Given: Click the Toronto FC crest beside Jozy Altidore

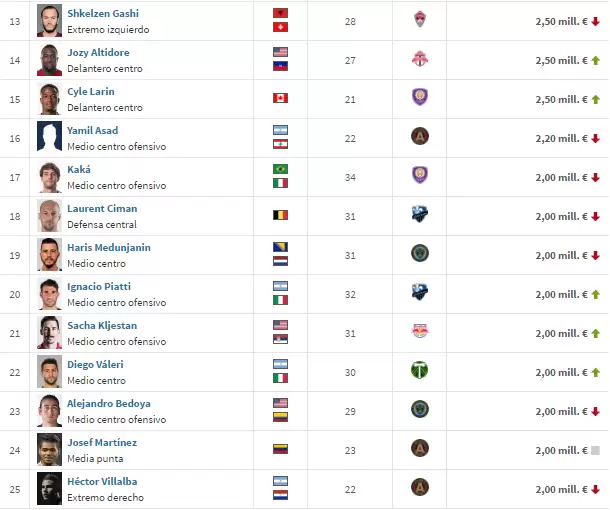Looking at the screenshot, I should coord(420,59).
